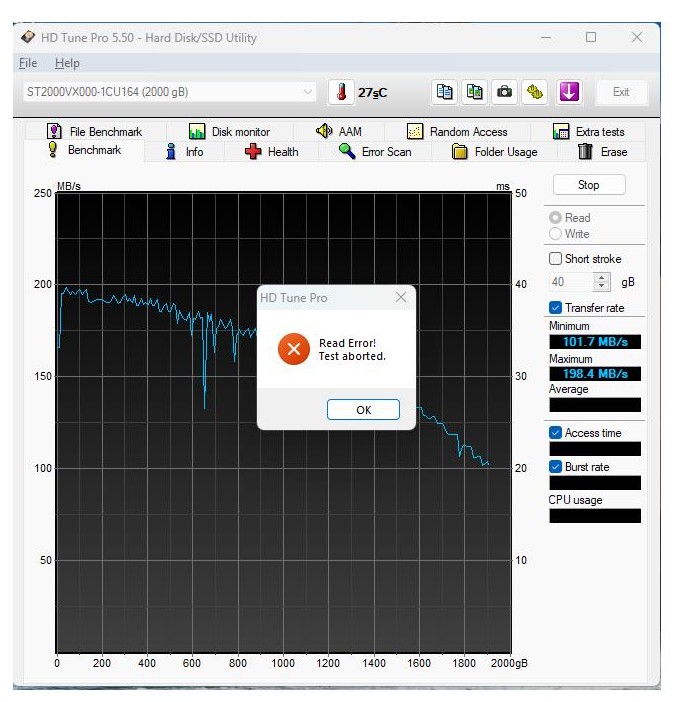Open options via the yellow tools icon

pos(535,92)
